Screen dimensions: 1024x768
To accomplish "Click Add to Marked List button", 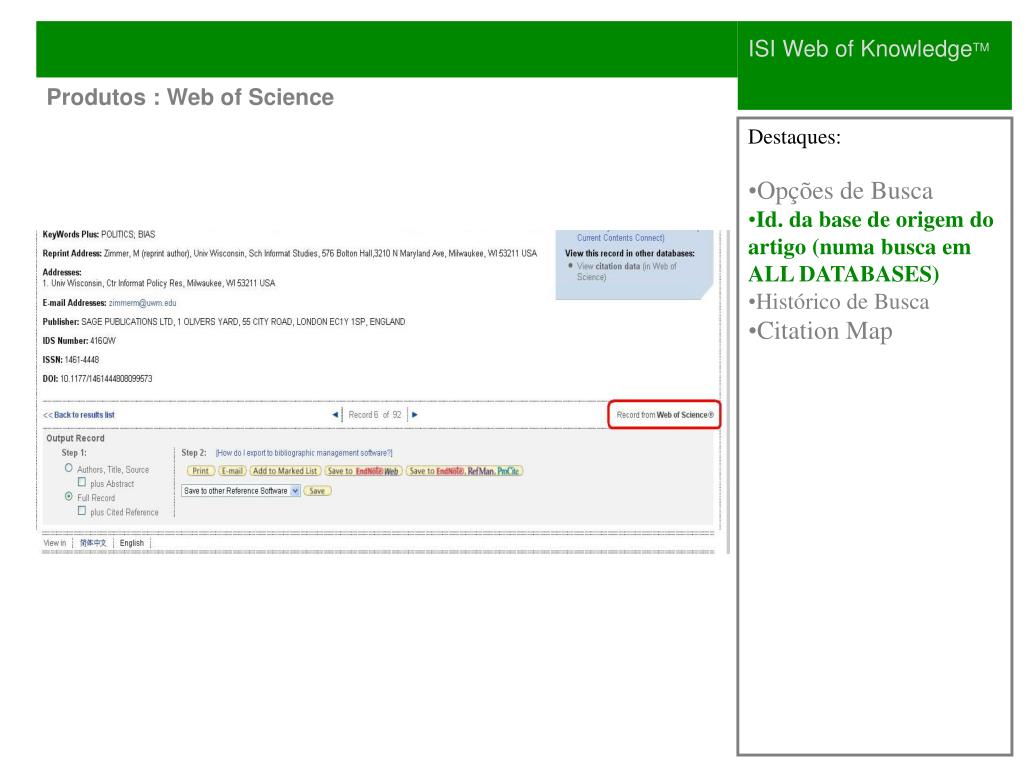I will [x=285, y=471].
